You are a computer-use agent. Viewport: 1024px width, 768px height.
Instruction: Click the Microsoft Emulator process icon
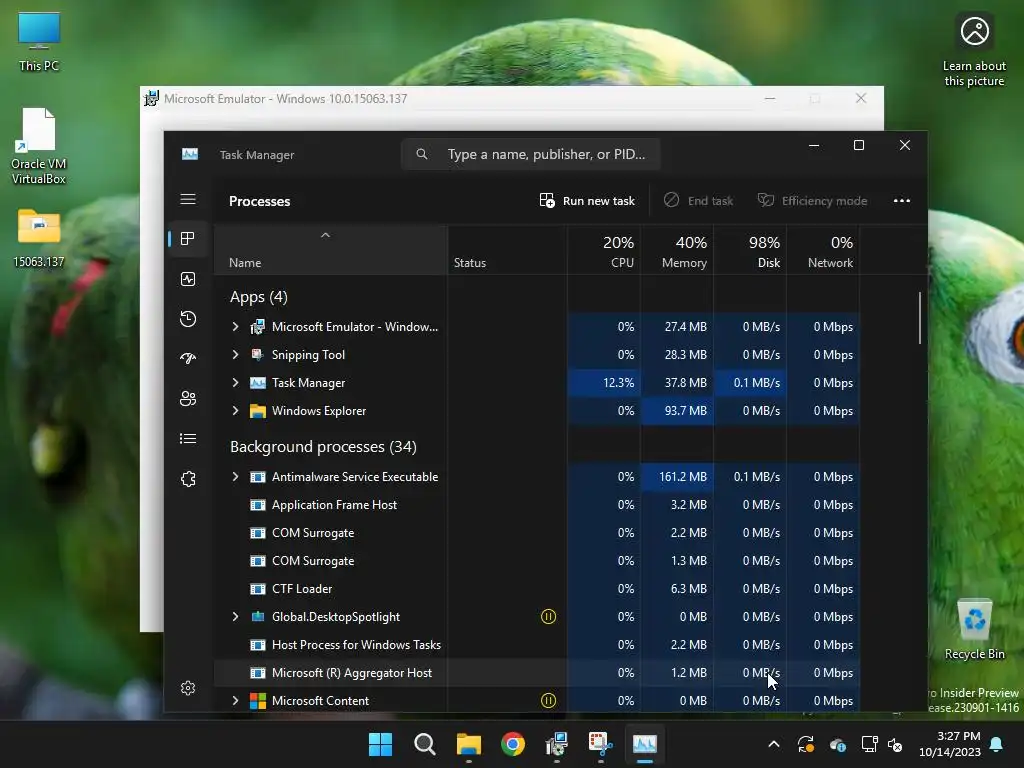pyautogui.click(x=258, y=327)
